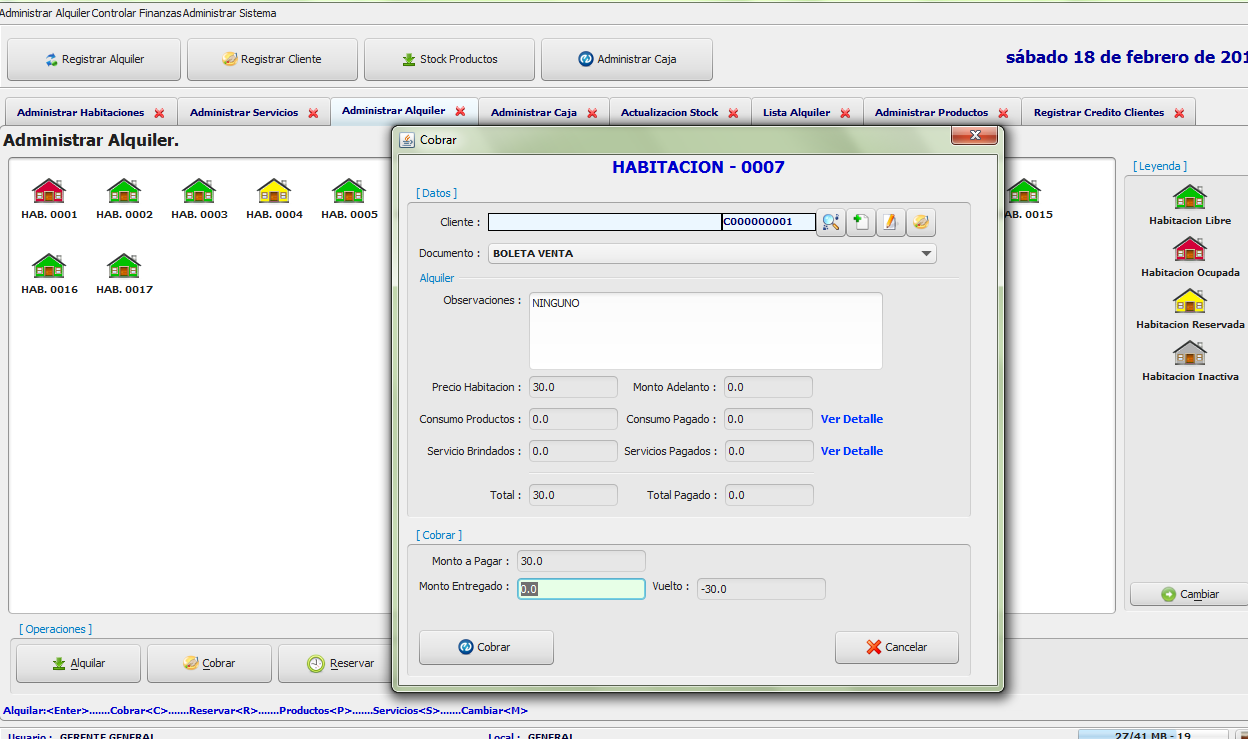Open Administrar Sistema menu
The image size is (1248, 739).
(229, 13)
